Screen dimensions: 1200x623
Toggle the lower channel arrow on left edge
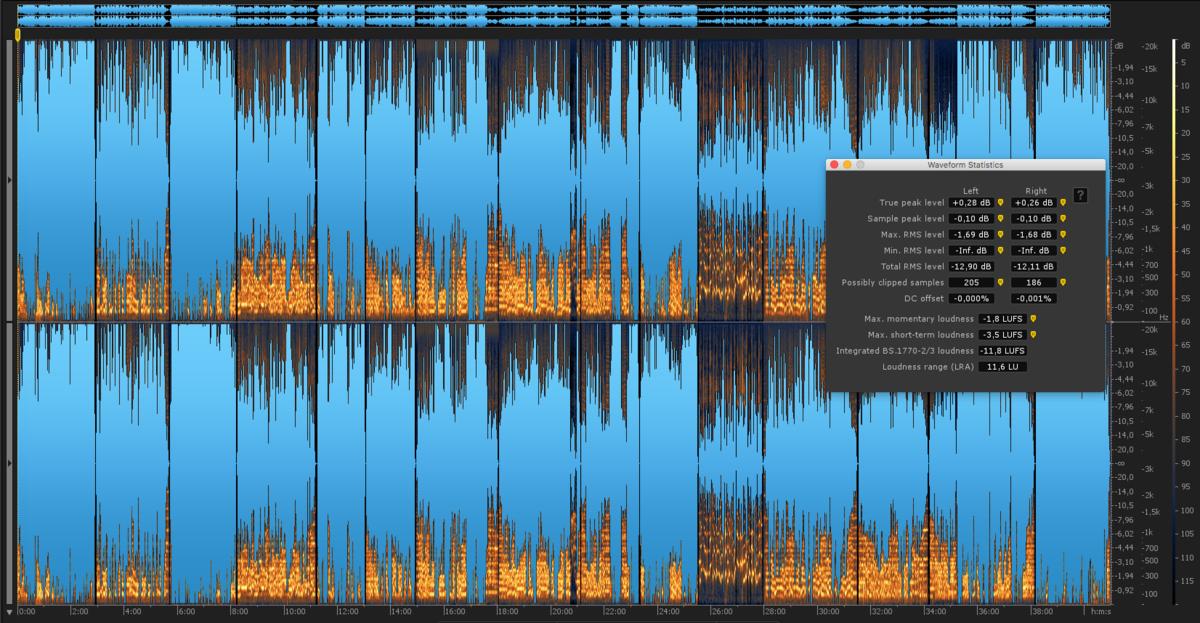10,464
